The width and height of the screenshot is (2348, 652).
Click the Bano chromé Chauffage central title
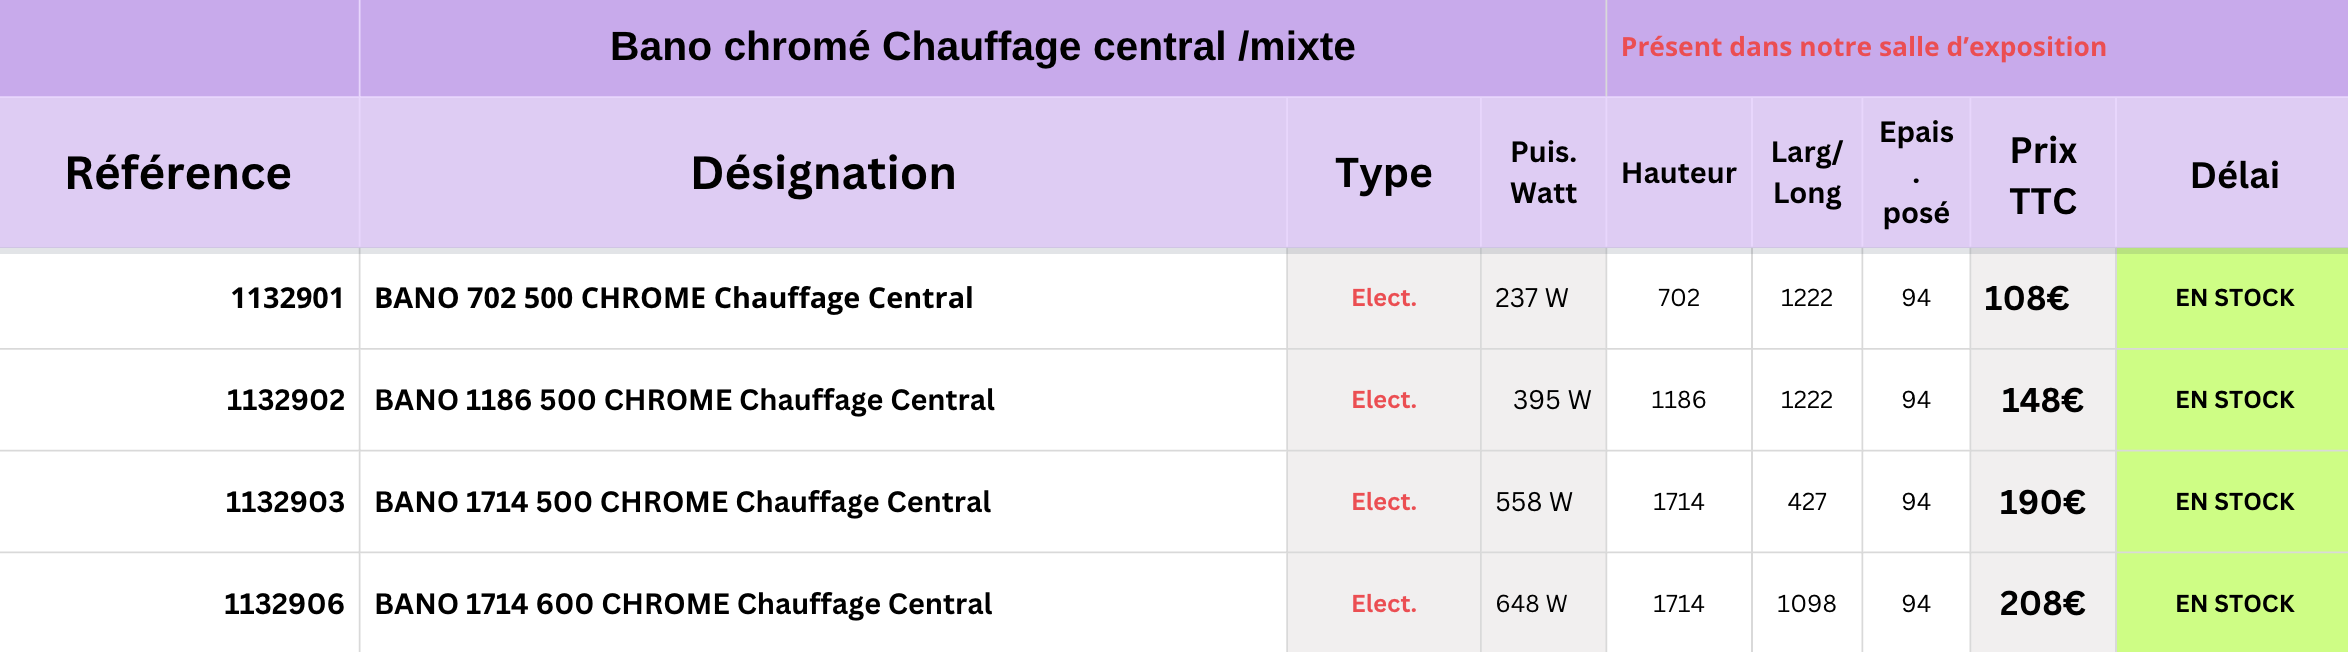point(982,47)
